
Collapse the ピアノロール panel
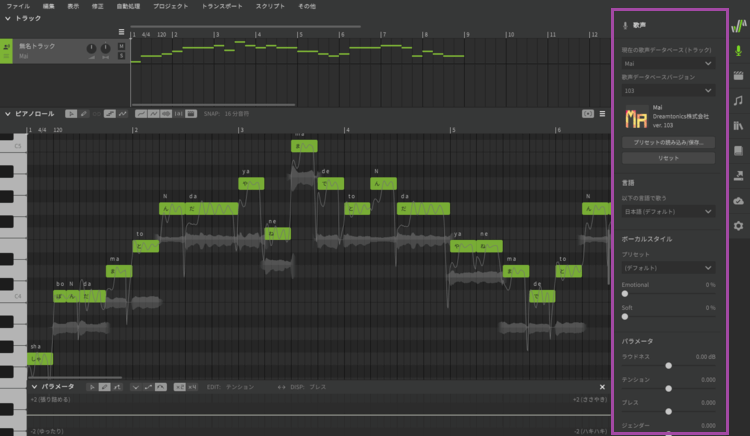(x=8, y=114)
